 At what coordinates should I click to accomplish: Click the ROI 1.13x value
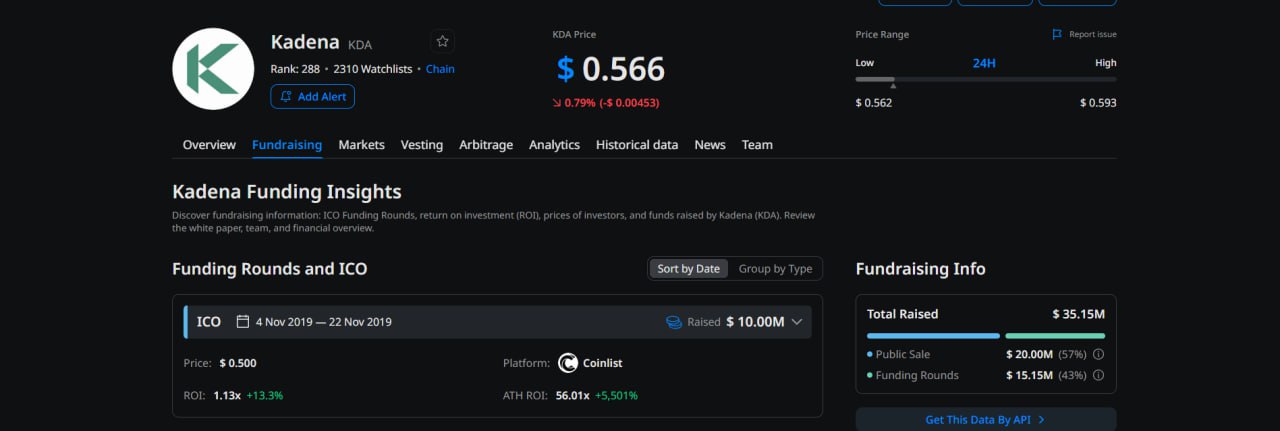[x=227, y=395]
